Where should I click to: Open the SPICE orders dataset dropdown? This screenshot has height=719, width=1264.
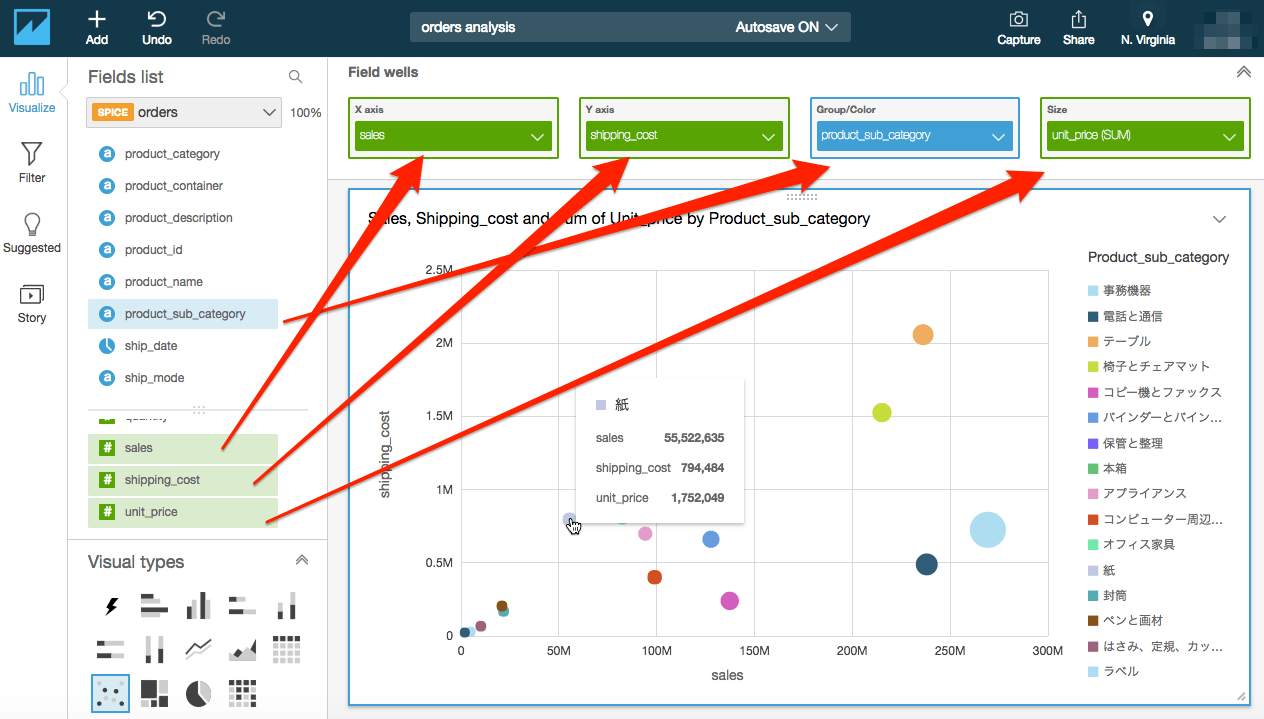pyautogui.click(x=268, y=113)
